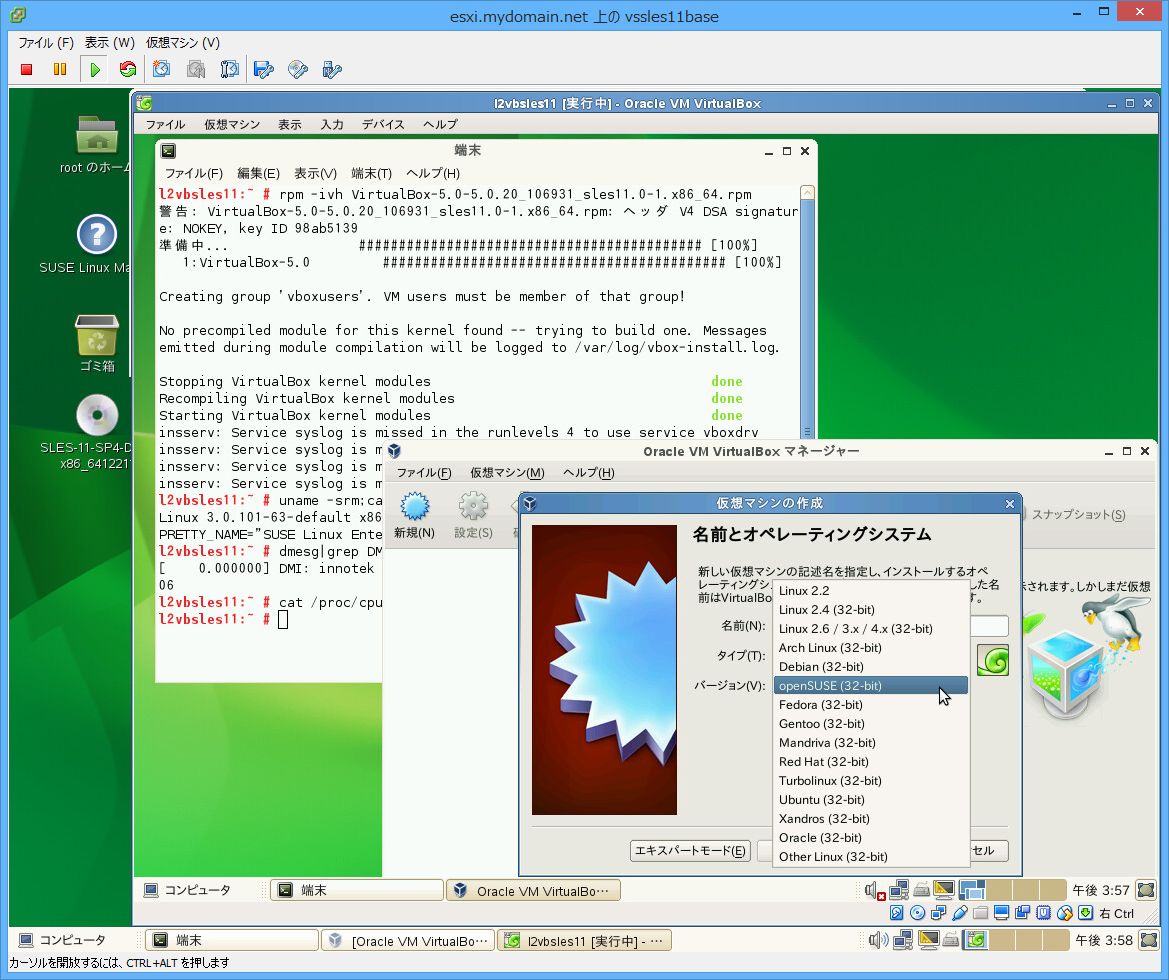
Task: Select Gentoo (32-bit) option
Action: click(871, 723)
